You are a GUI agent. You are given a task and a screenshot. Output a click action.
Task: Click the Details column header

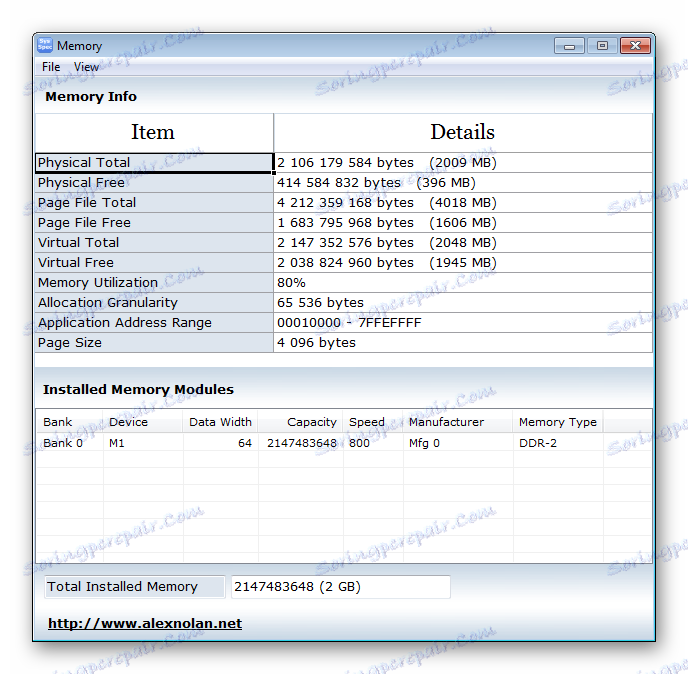(463, 133)
